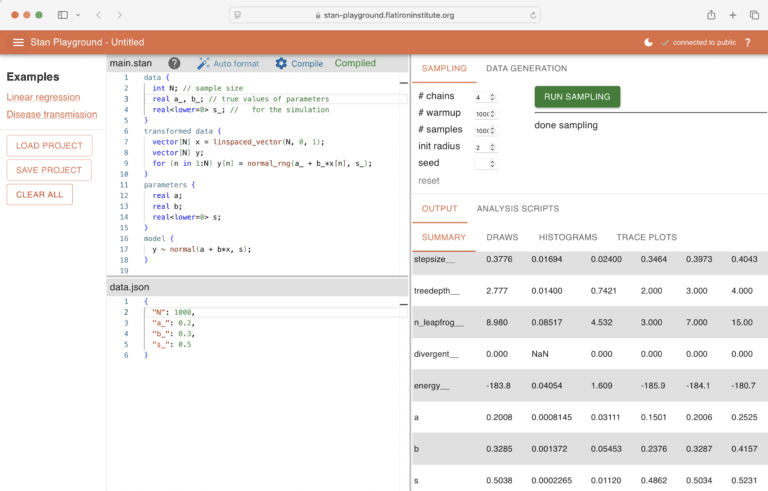
Task: Click the help icon in the orange header
Action: click(x=747, y=42)
